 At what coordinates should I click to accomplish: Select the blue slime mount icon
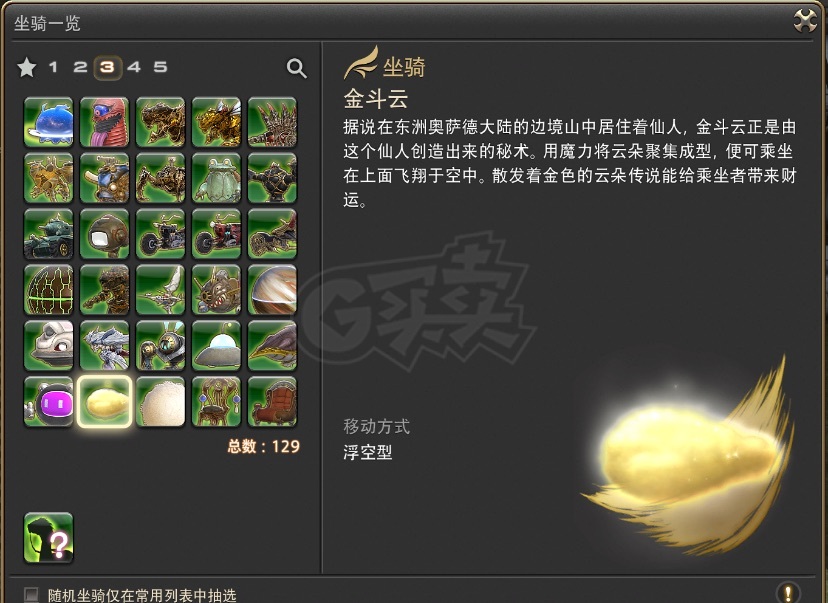click(x=49, y=123)
